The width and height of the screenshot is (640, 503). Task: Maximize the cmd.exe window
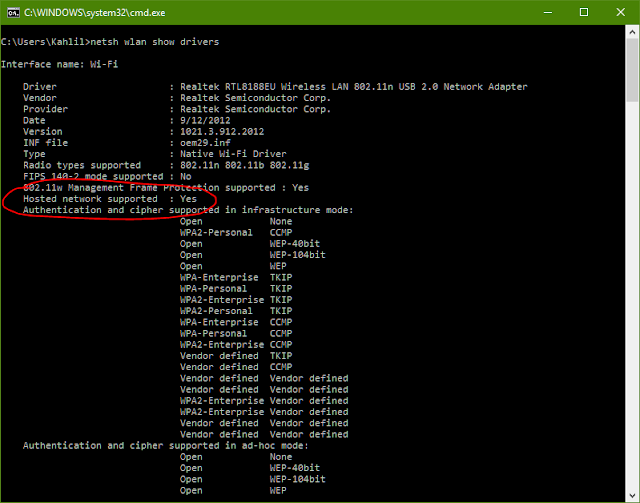[x=584, y=12]
